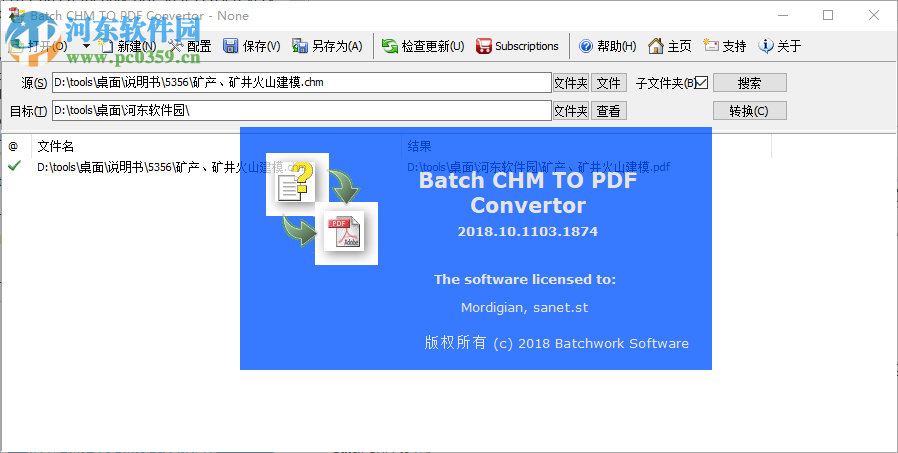Click the 新建(N) new project icon
898x453 pixels.
coord(107,46)
